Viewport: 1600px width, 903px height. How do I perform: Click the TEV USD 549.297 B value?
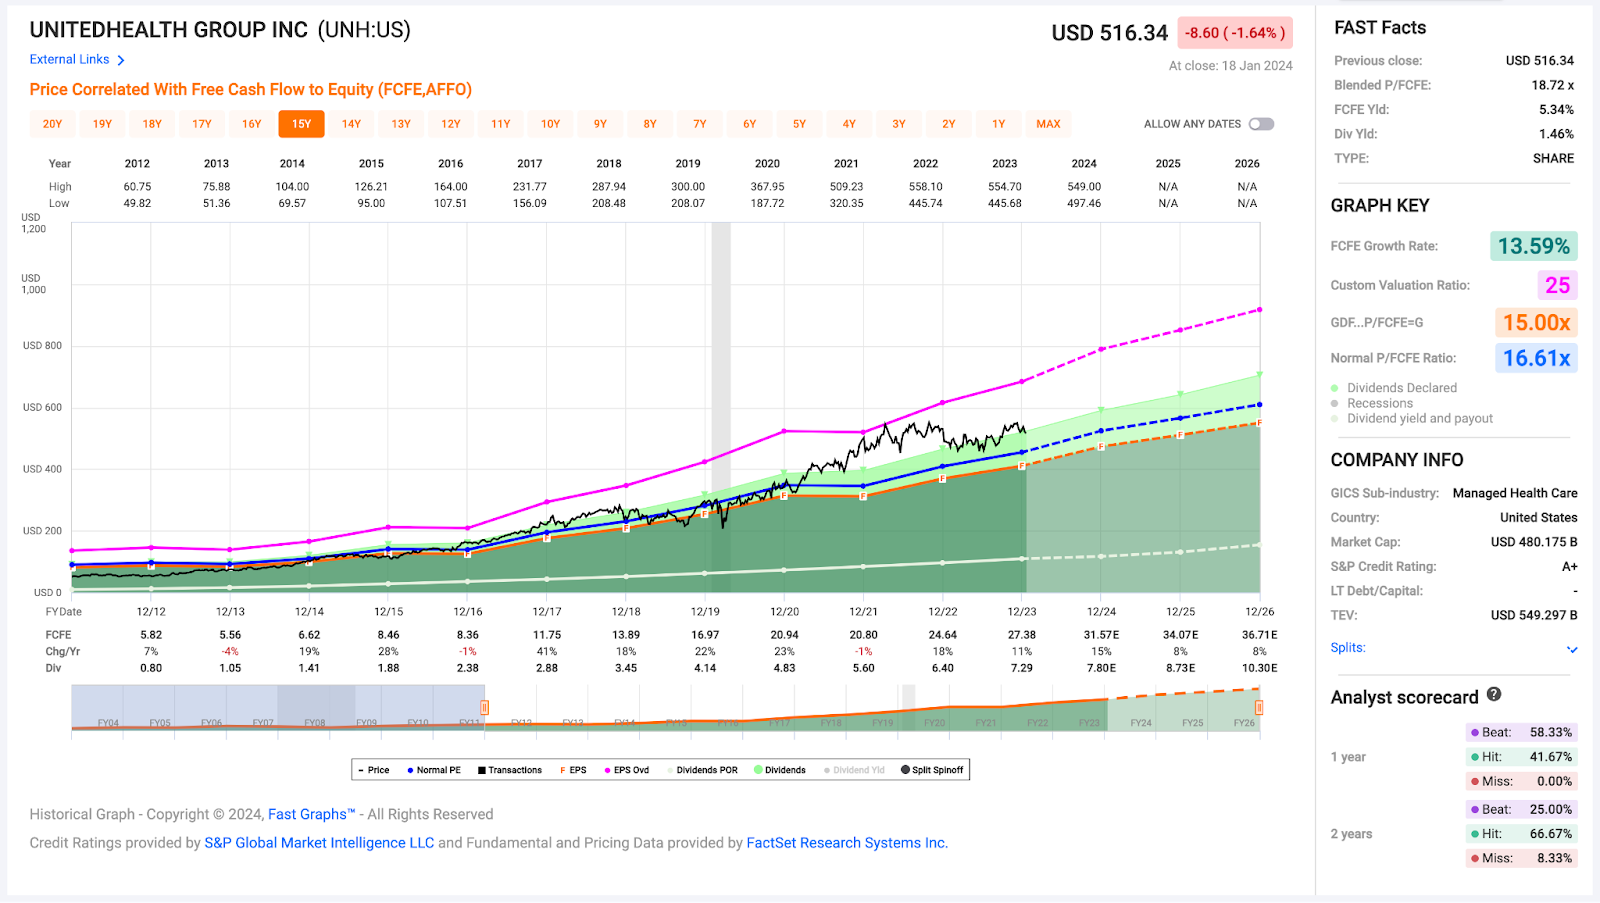(x=1534, y=615)
